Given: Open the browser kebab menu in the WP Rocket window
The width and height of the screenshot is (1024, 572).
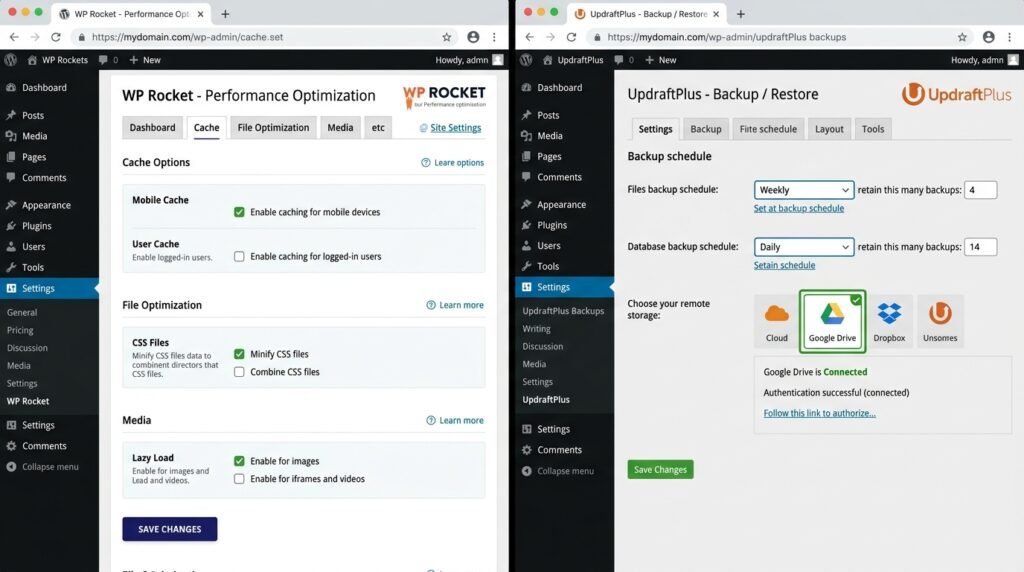Looking at the screenshot, I should click(494, 37).
